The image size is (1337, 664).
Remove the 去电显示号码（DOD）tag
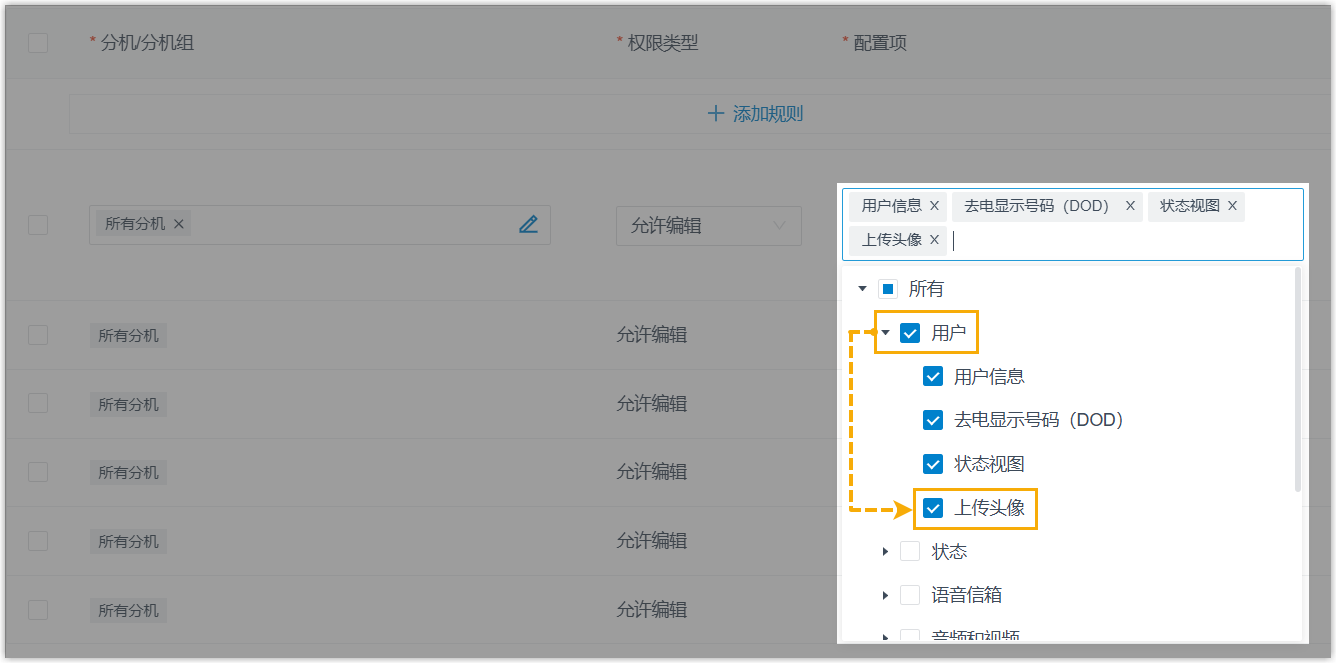[1130, 206]
